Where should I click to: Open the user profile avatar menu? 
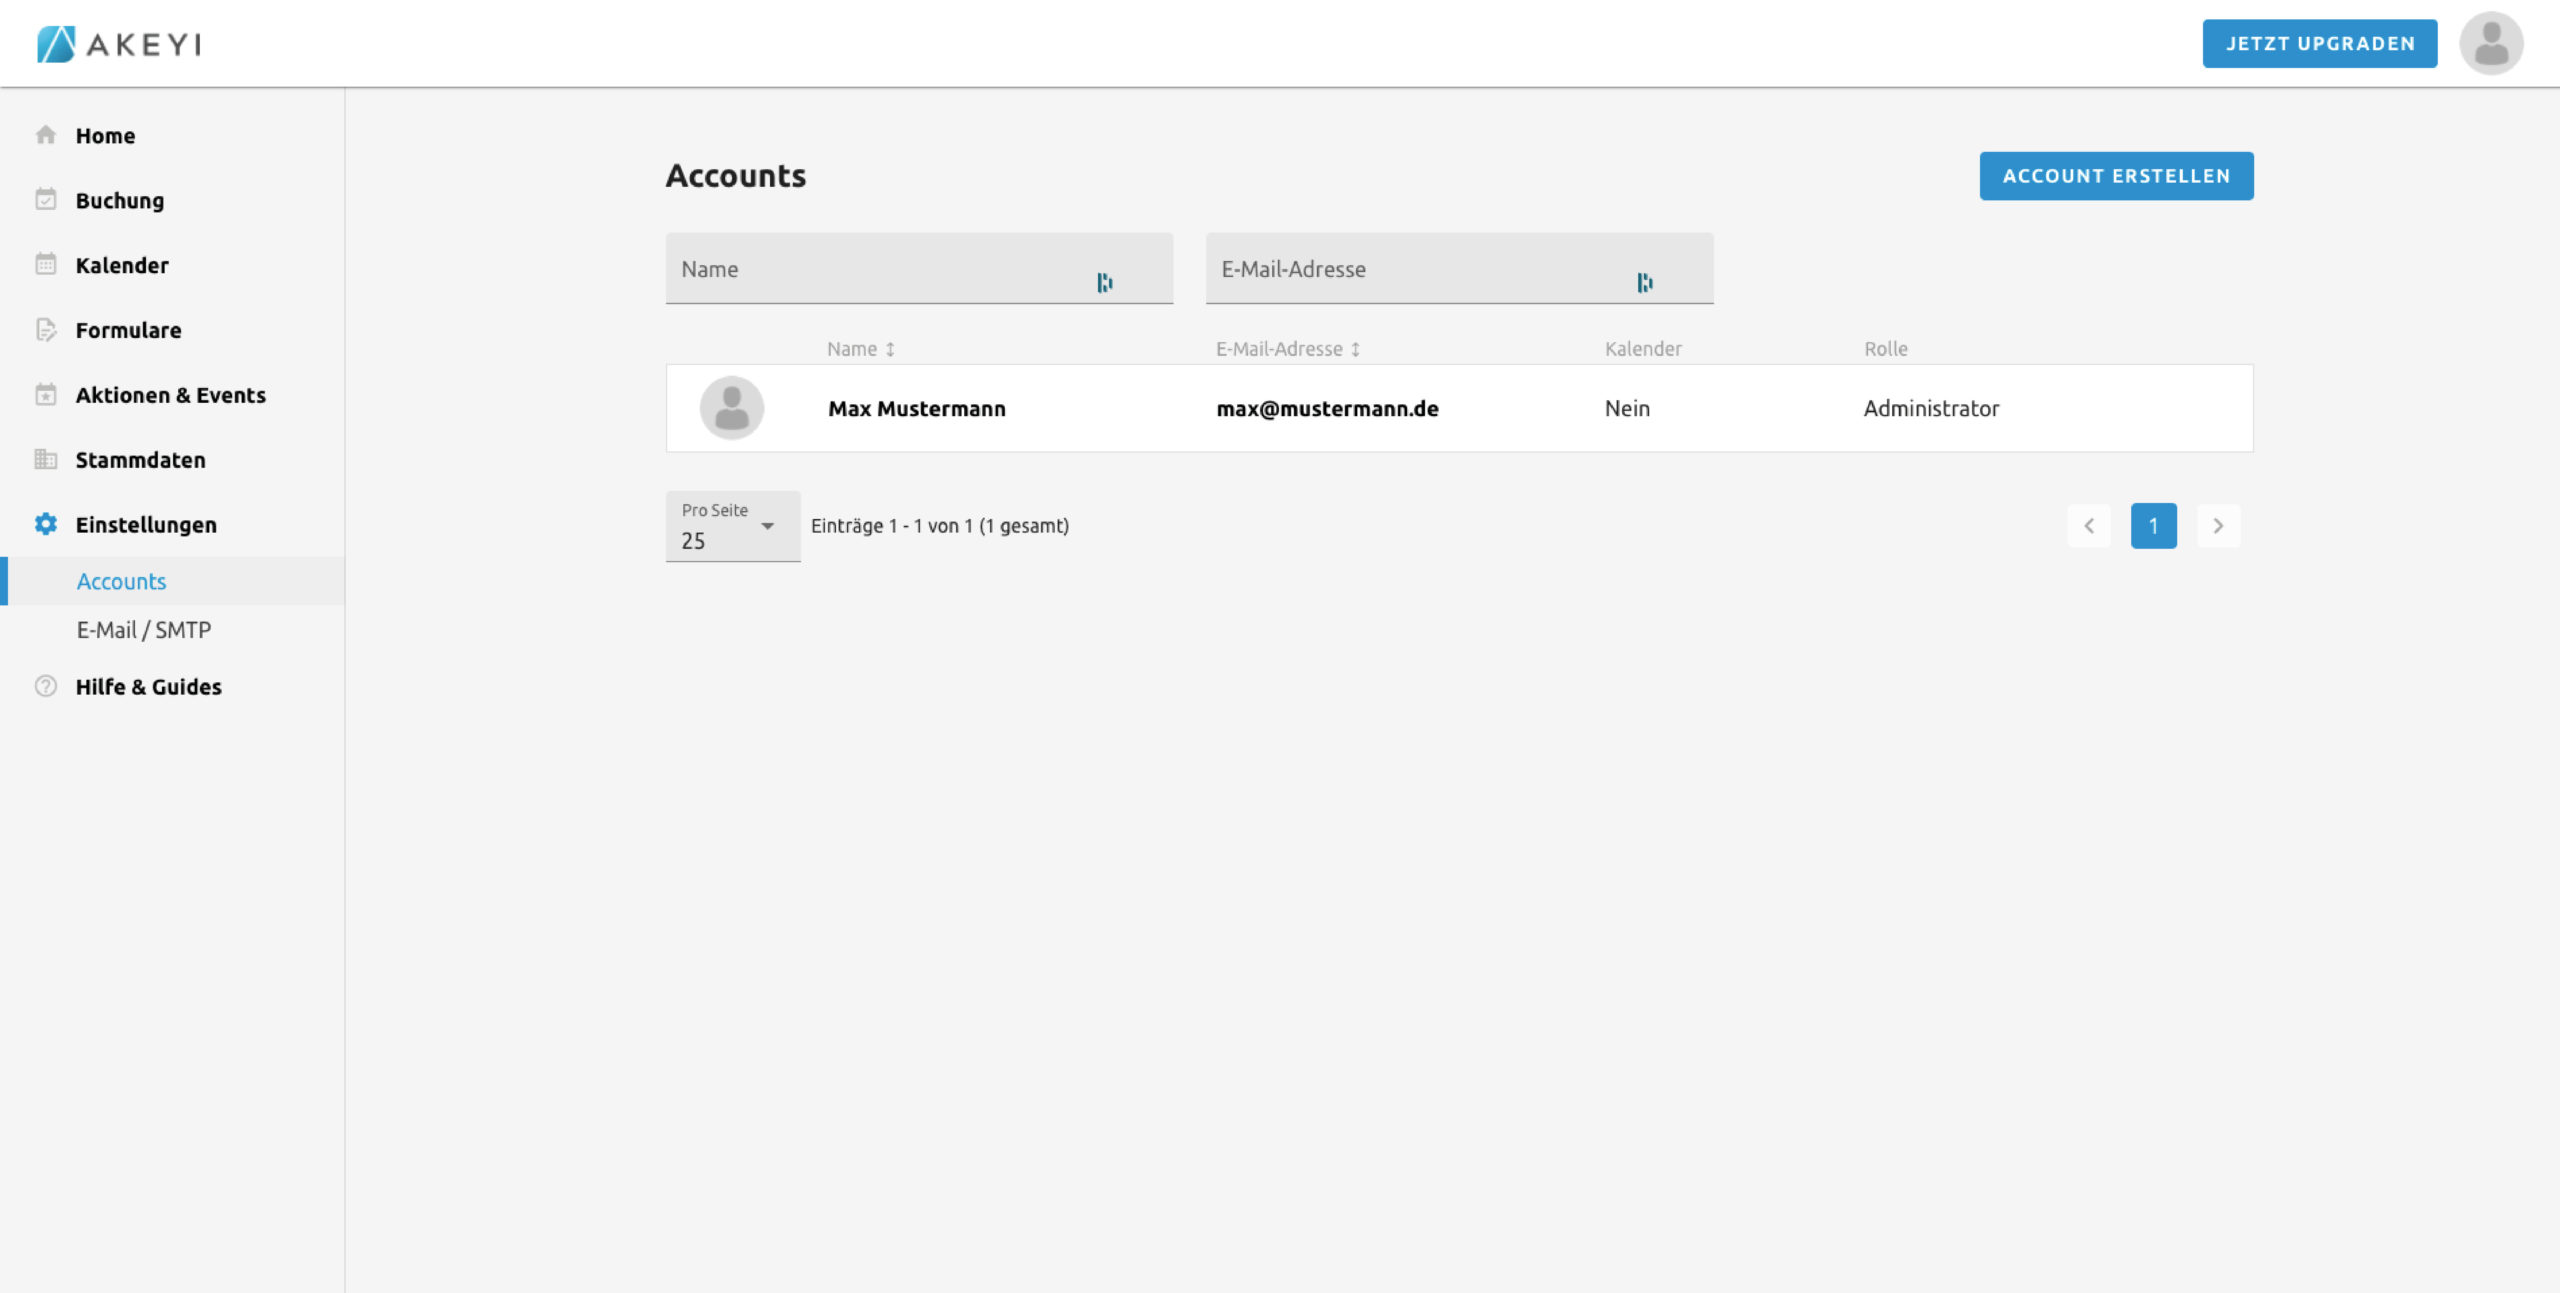(x=2490, y=44)
